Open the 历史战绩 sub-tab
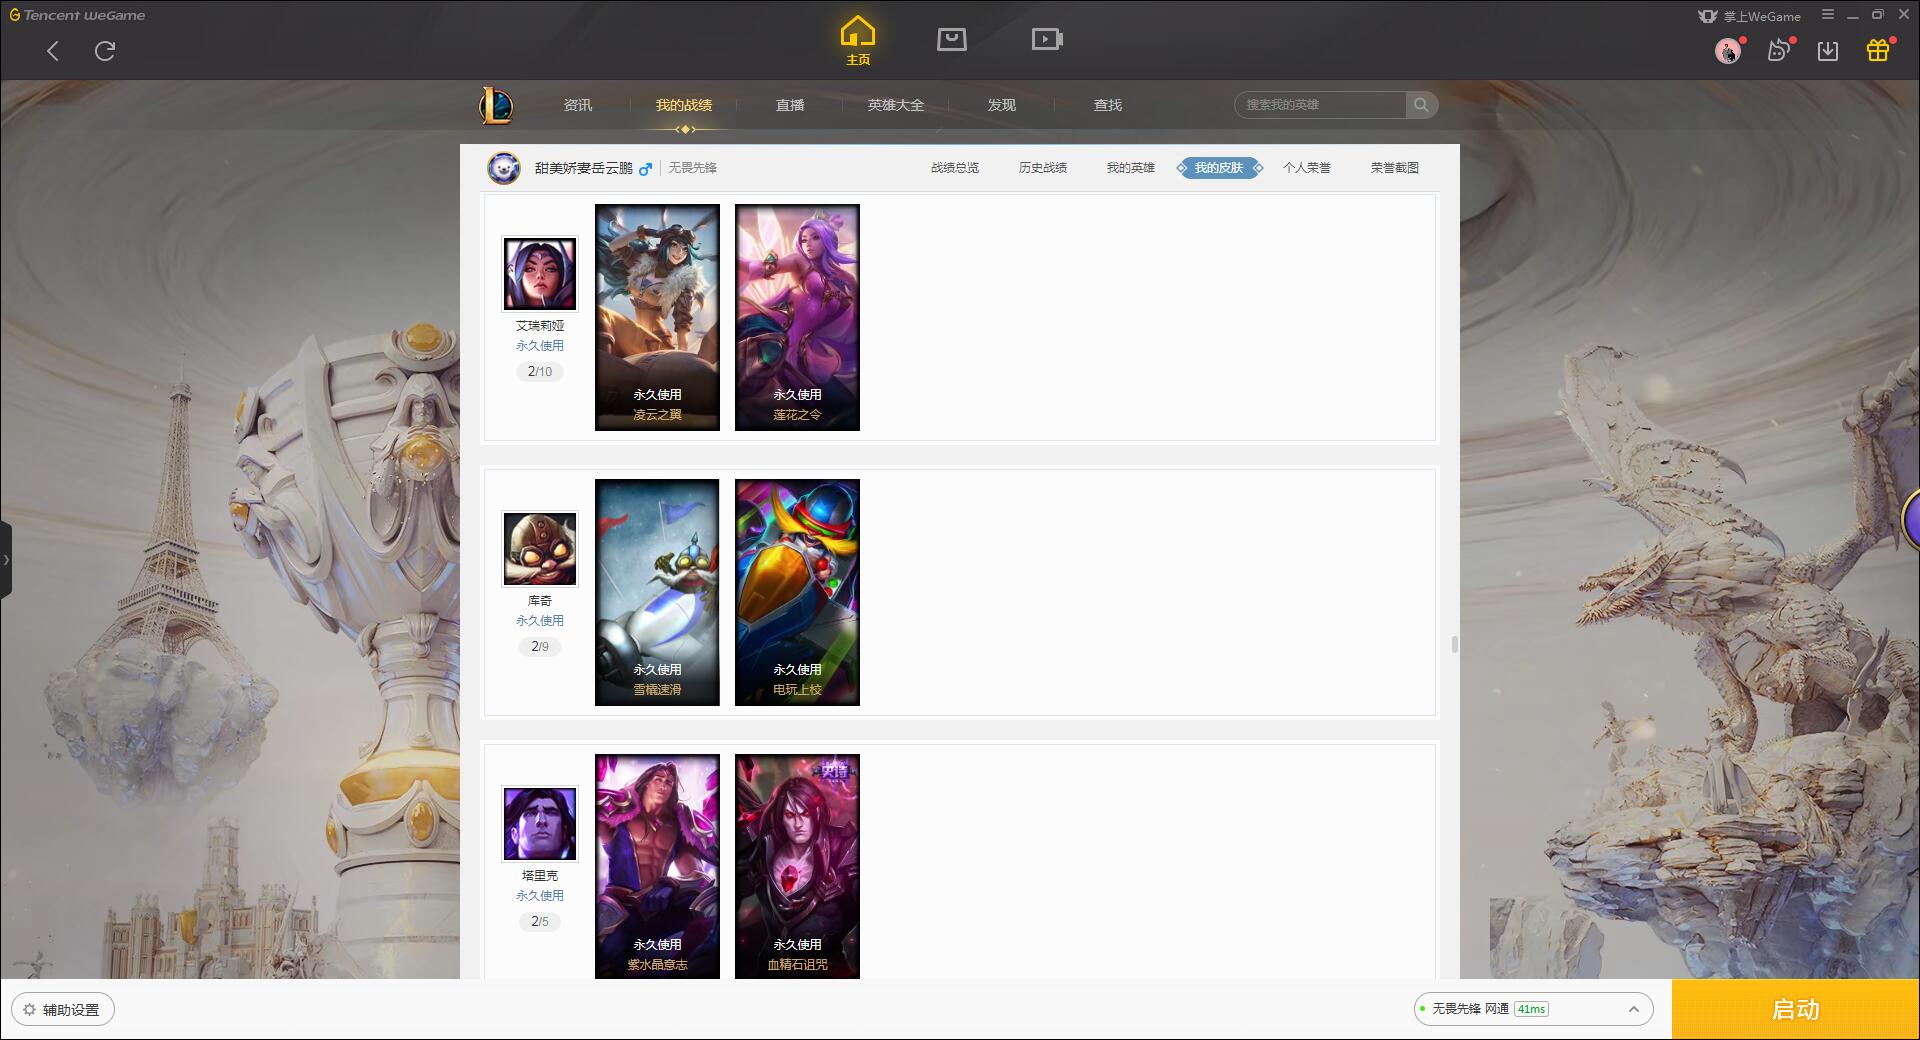 [1043, 168]
